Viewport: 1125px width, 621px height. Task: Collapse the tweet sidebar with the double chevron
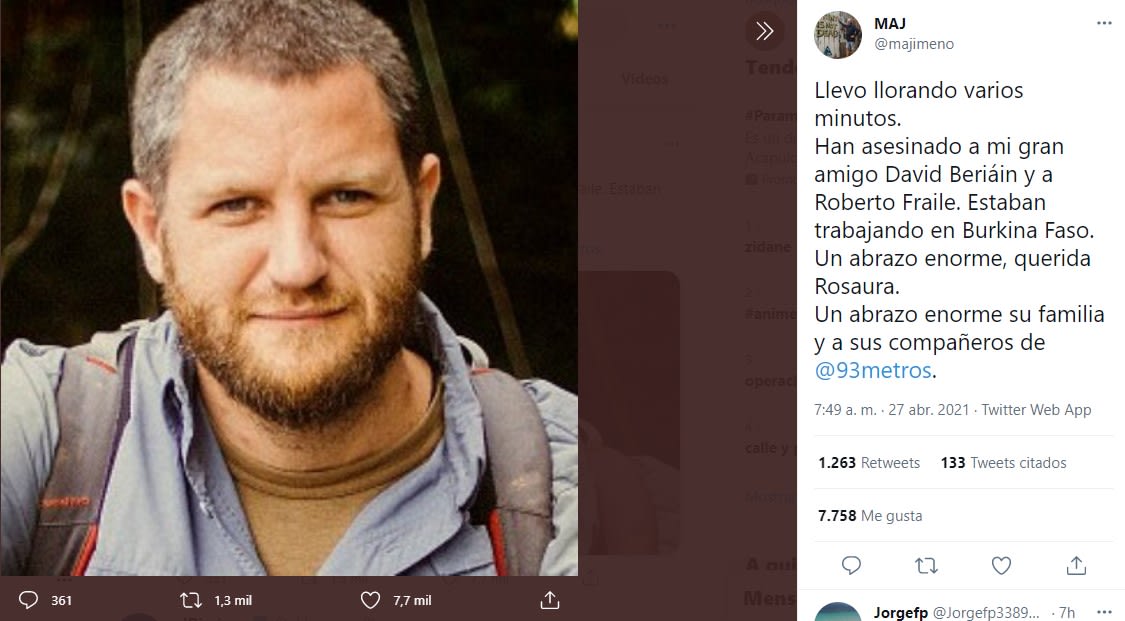765,31
